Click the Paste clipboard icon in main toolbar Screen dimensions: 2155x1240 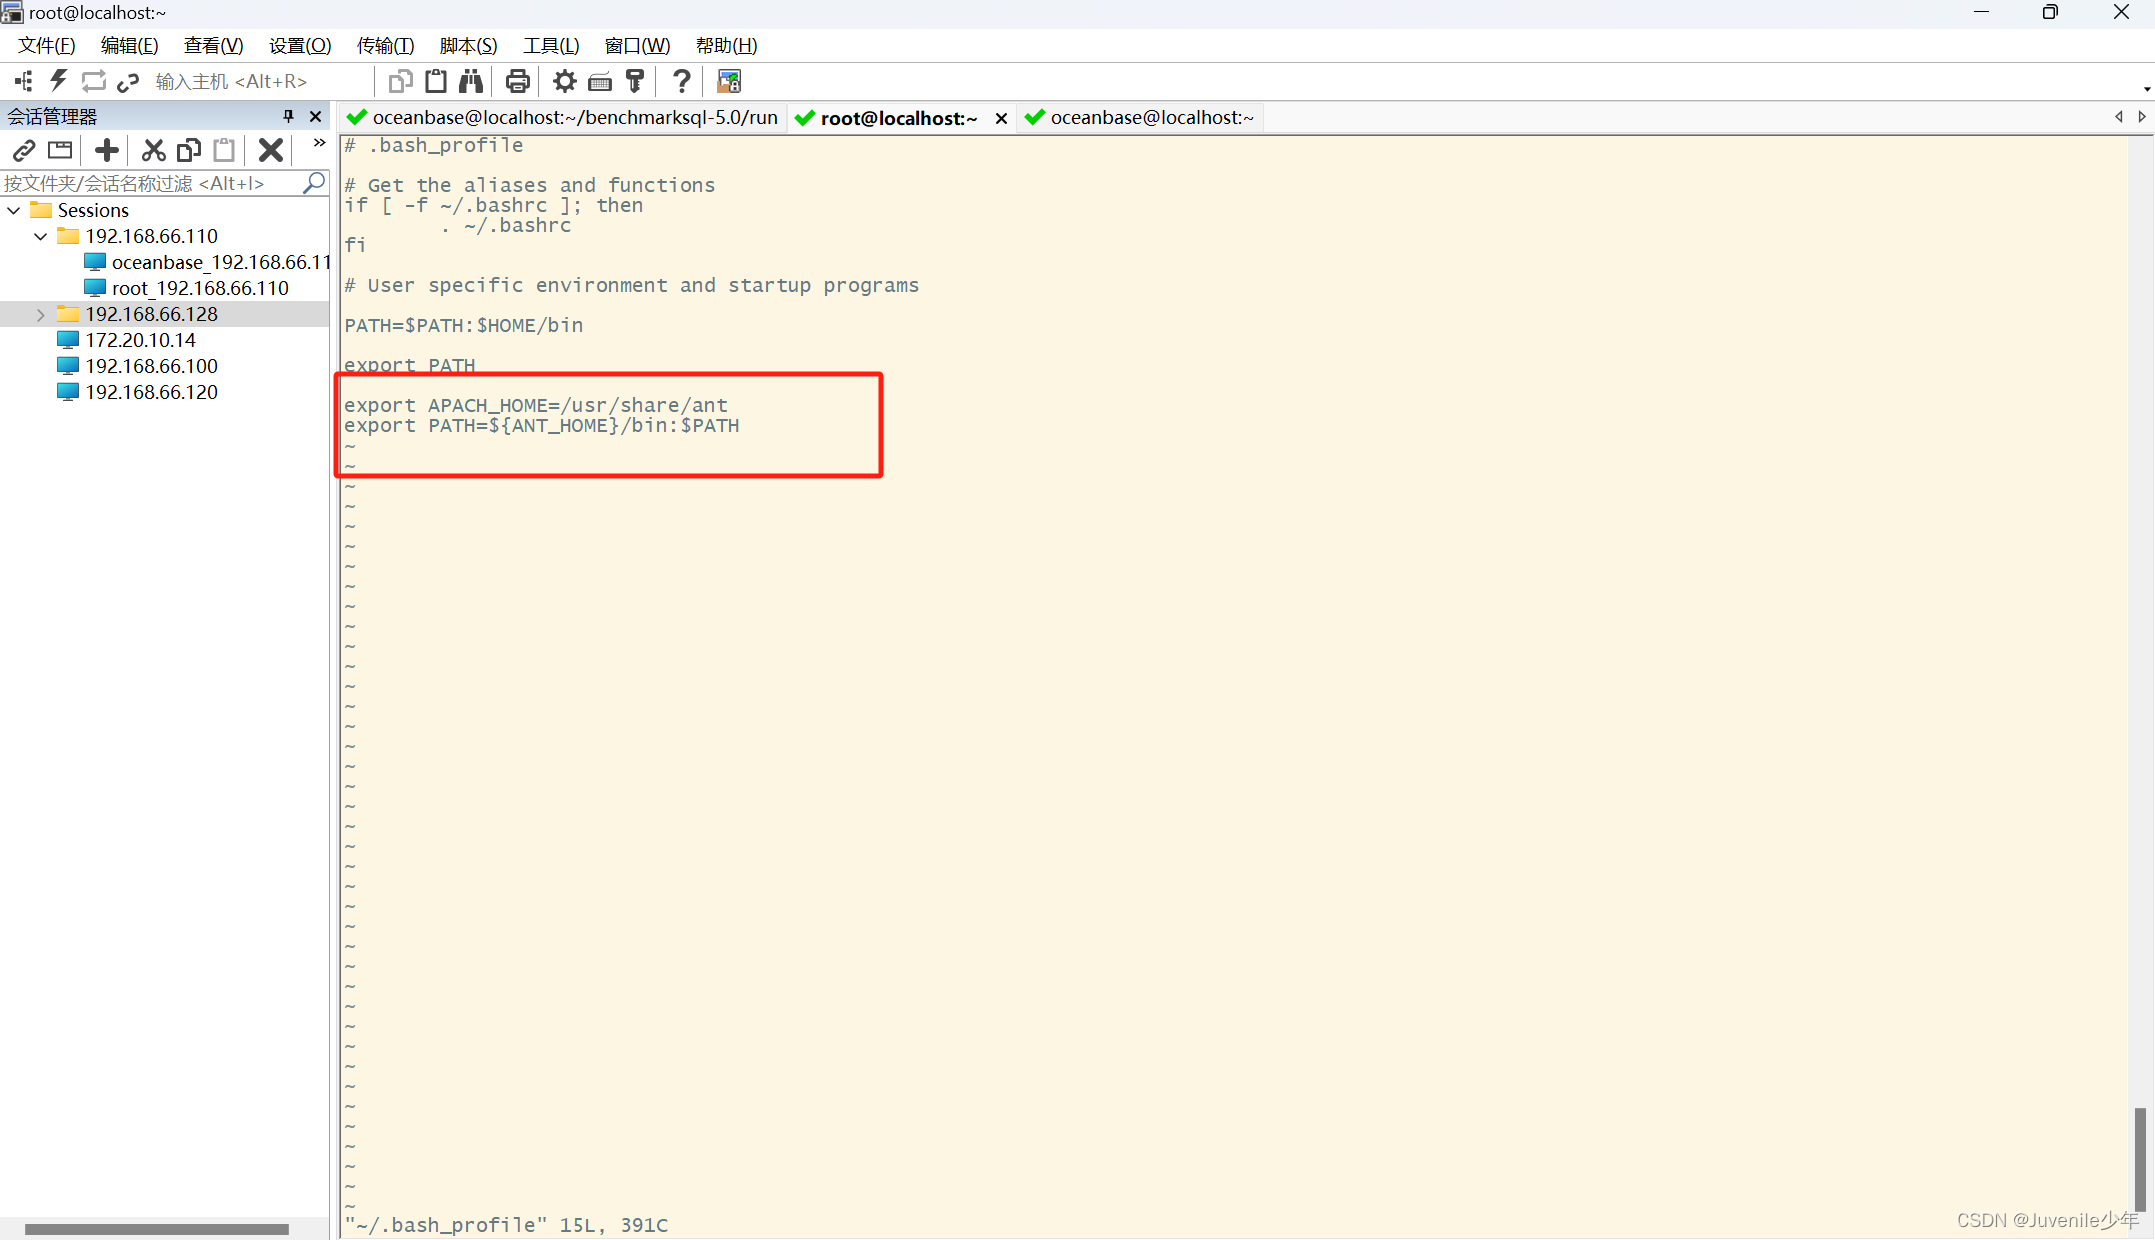[x=436, y=81]
